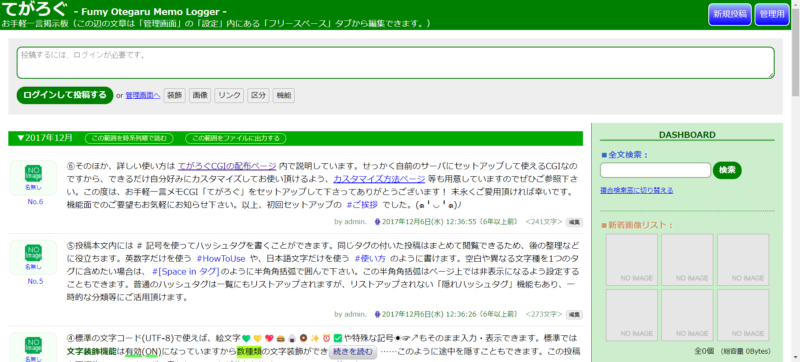This screenshot has height=362, width=800.
Task: Open the 機能 function options
Action: point(284,95)
